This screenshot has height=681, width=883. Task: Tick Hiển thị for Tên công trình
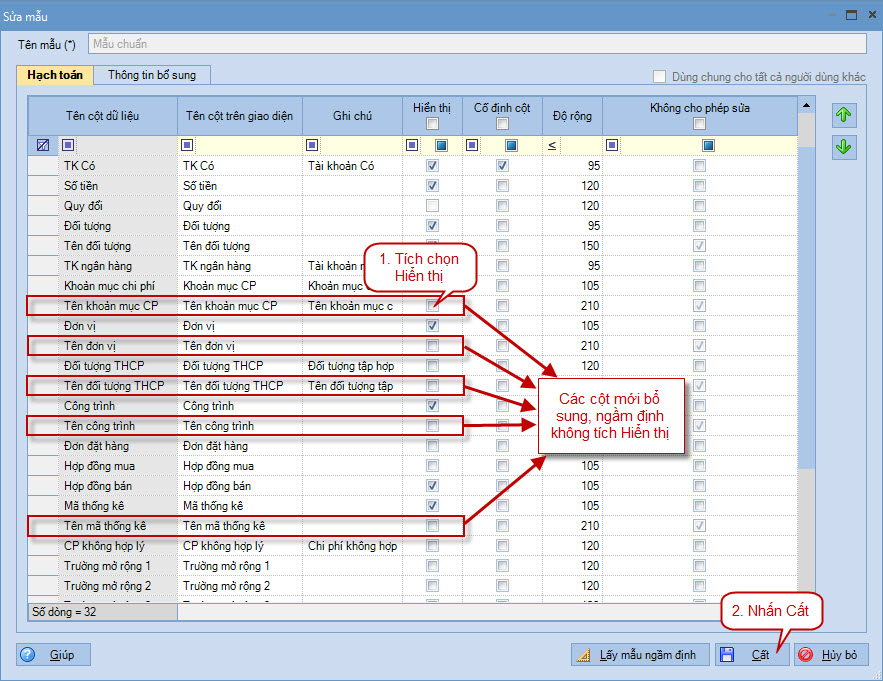click(x=432, y=426)
